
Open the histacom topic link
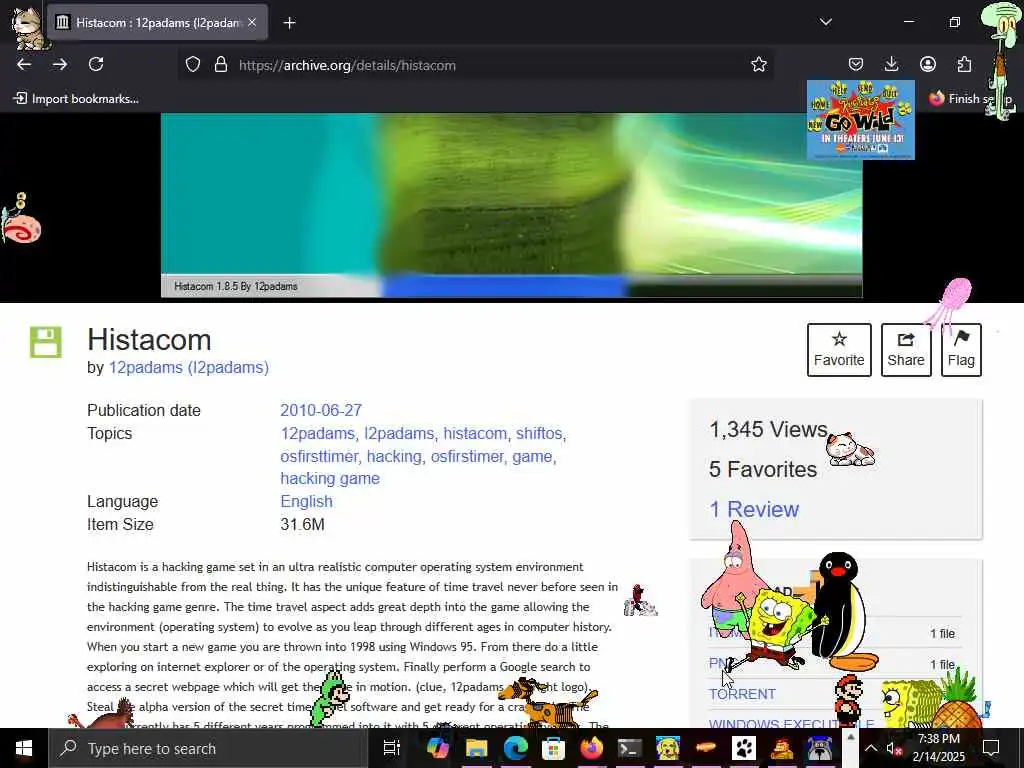[475, 434]
